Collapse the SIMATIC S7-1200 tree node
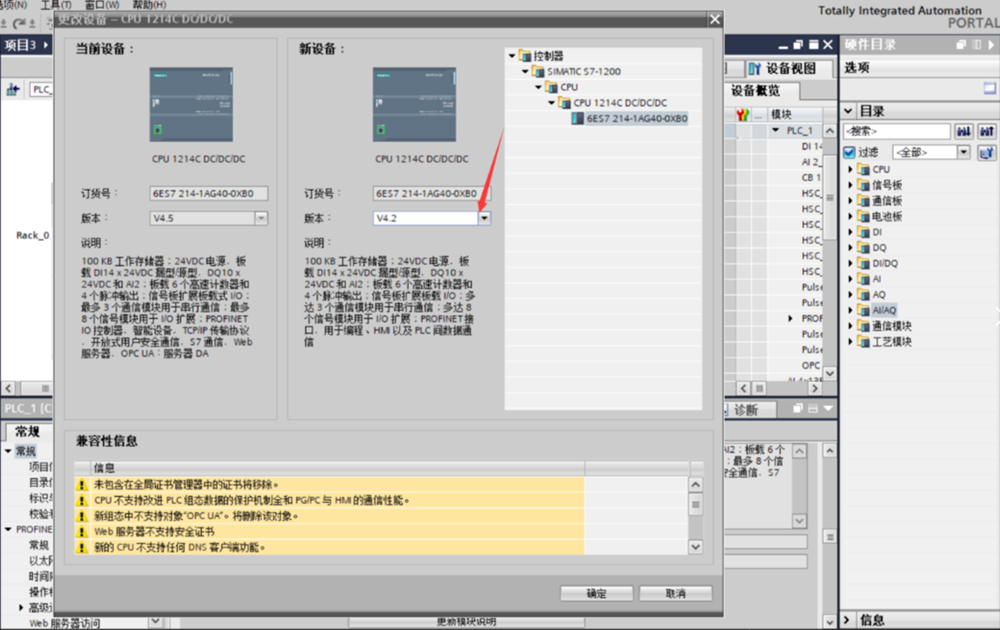1000x630 pixels. (x=525, y=72)
